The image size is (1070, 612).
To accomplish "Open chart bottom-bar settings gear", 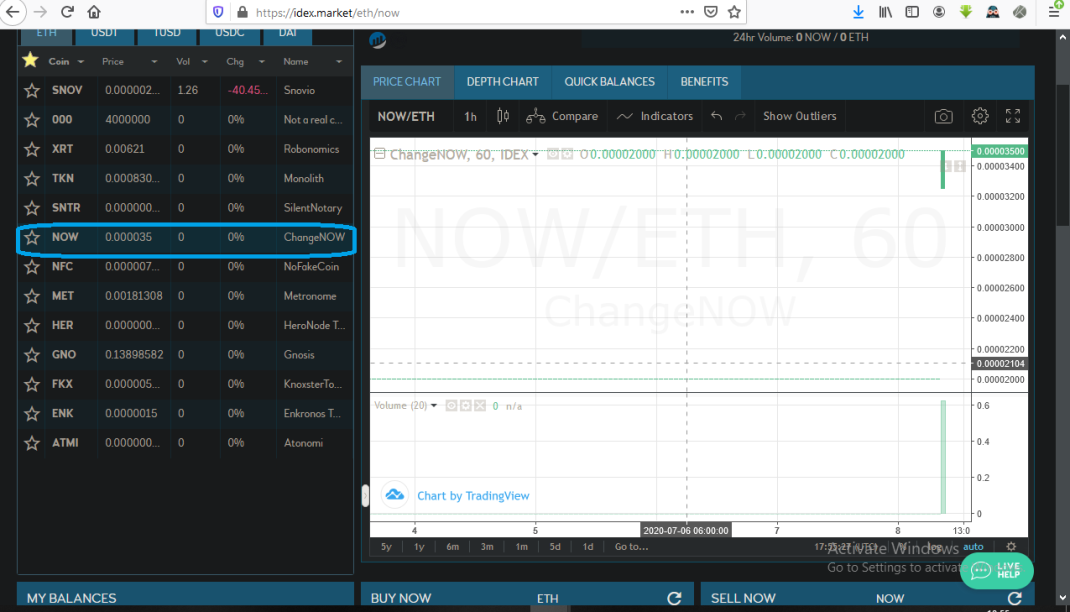I will (x=1011, y=547).
